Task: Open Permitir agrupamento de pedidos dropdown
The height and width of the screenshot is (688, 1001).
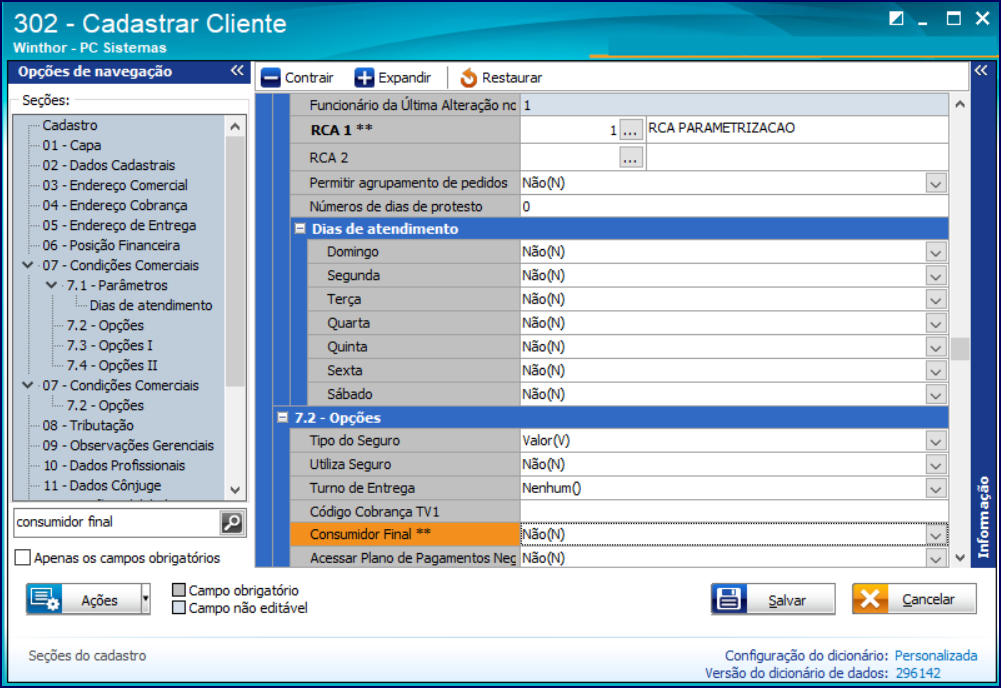Action: tap(936, 184)
